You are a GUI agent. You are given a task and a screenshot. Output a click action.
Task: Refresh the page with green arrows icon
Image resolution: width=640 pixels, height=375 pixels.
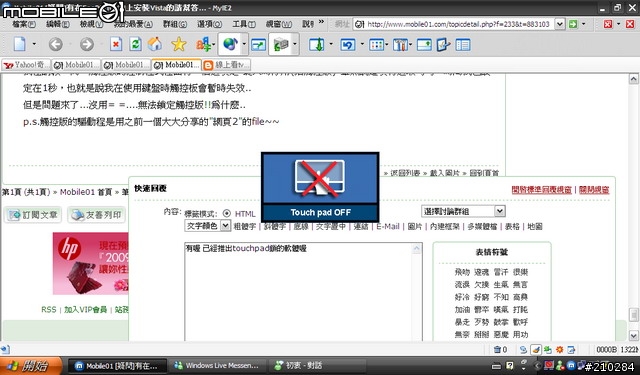tap(136, 44)
